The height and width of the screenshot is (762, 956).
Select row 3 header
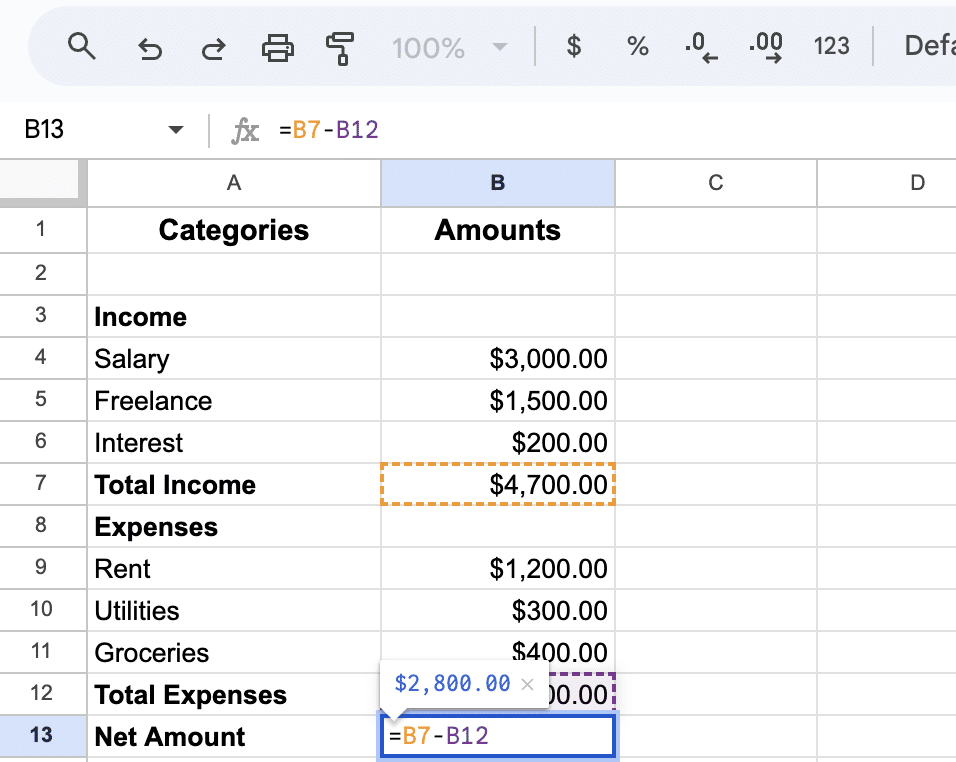(x=41, y=316)
